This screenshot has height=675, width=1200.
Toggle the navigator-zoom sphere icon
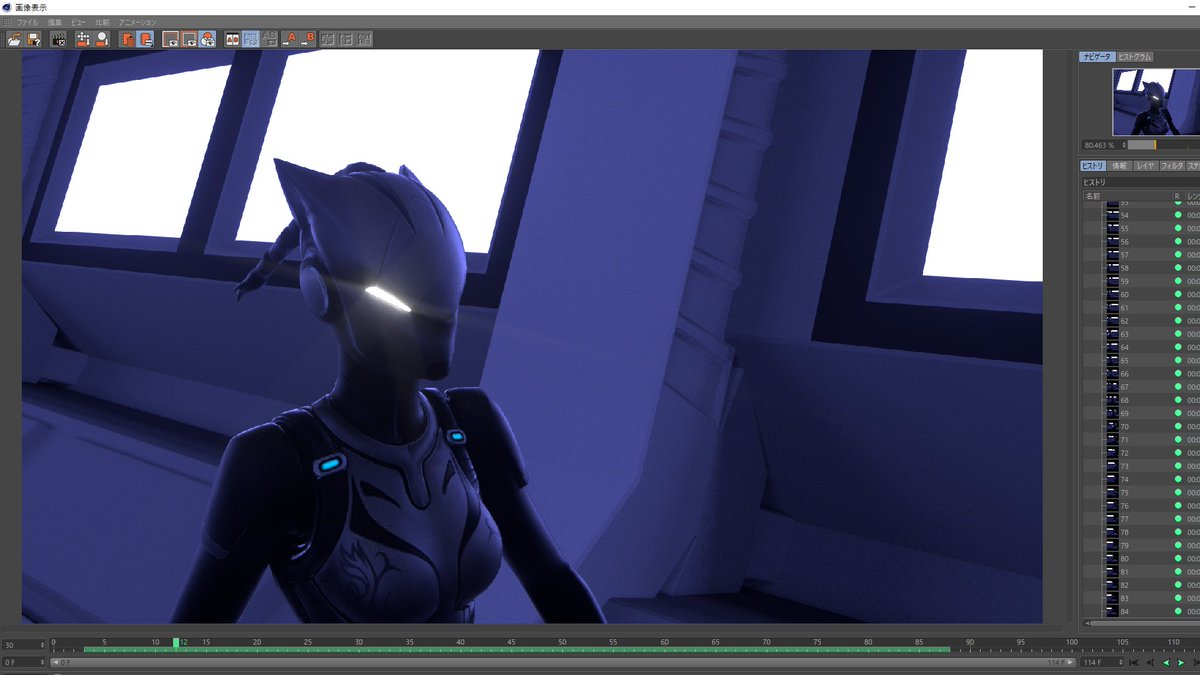[x=207, y=40]
